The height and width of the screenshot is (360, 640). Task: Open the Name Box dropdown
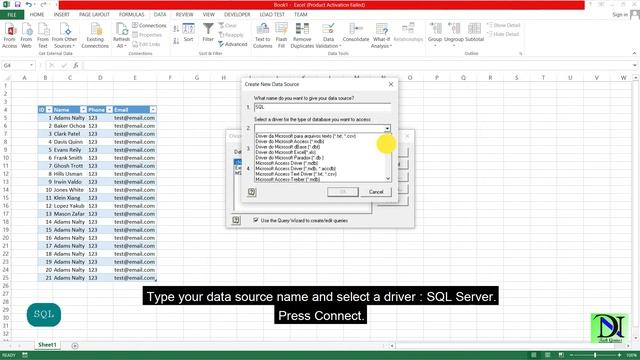point(31,65)
